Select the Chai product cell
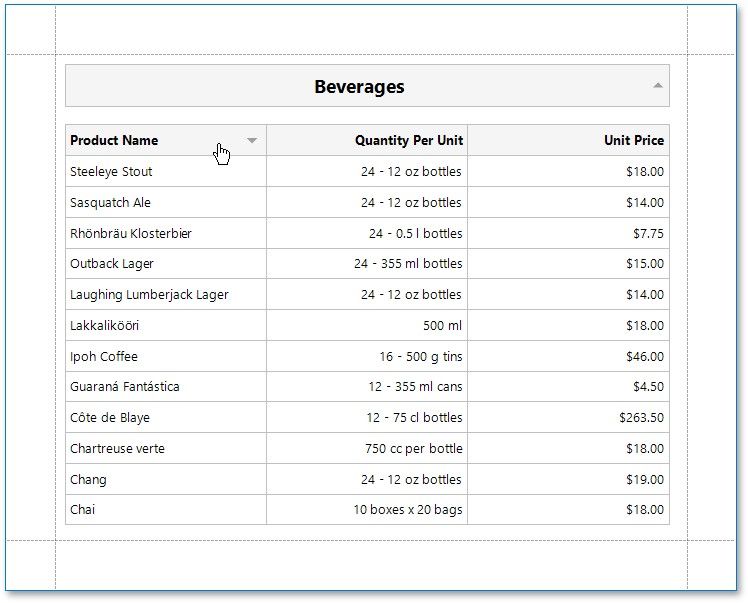The width and height of the screenshot is (748, 603). click(x=83, y=510)
